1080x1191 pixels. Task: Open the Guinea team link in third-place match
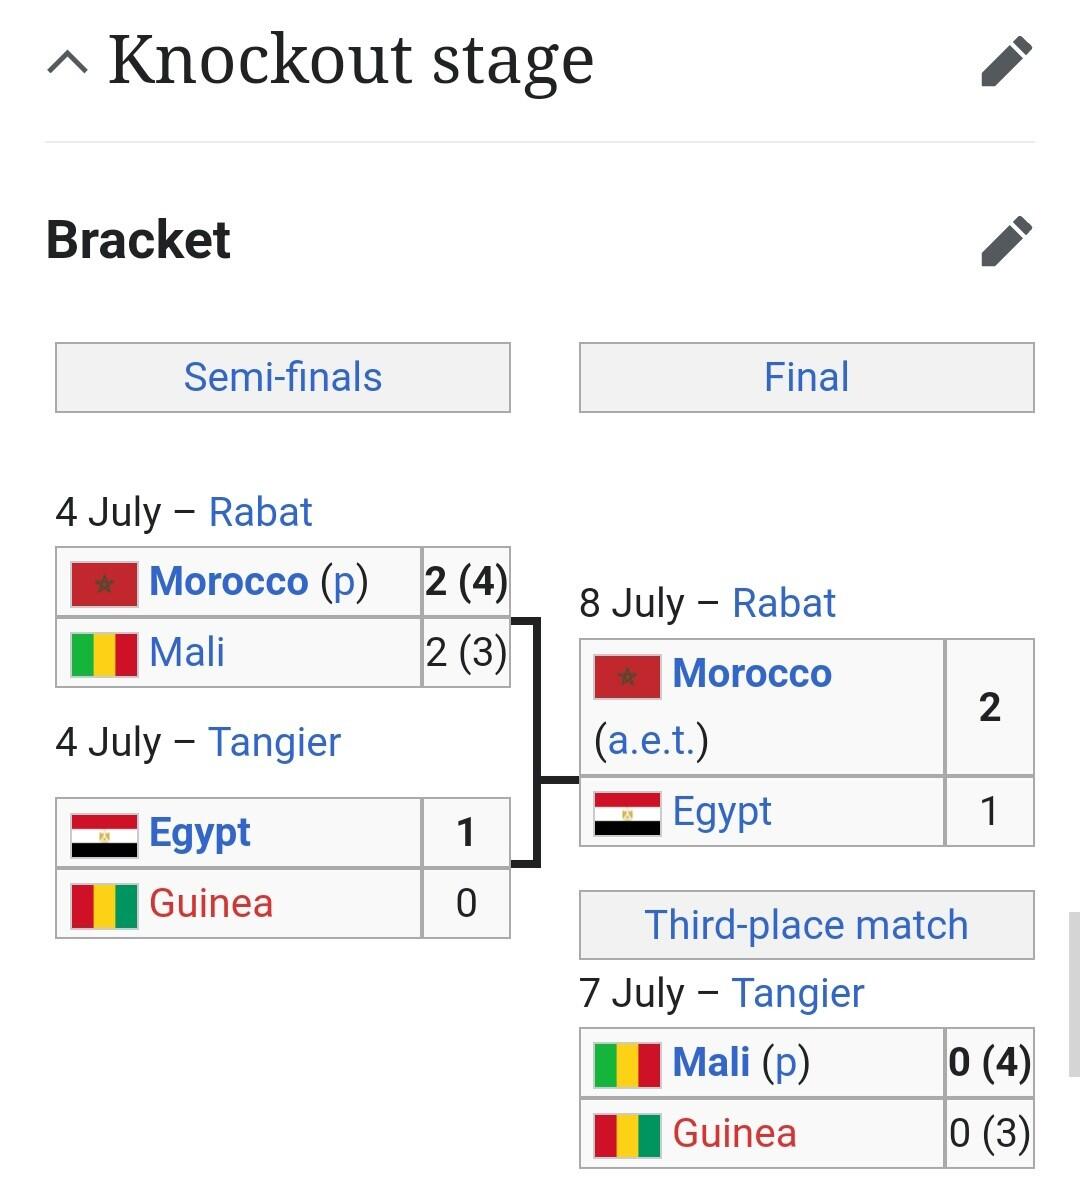(734, 1134)
